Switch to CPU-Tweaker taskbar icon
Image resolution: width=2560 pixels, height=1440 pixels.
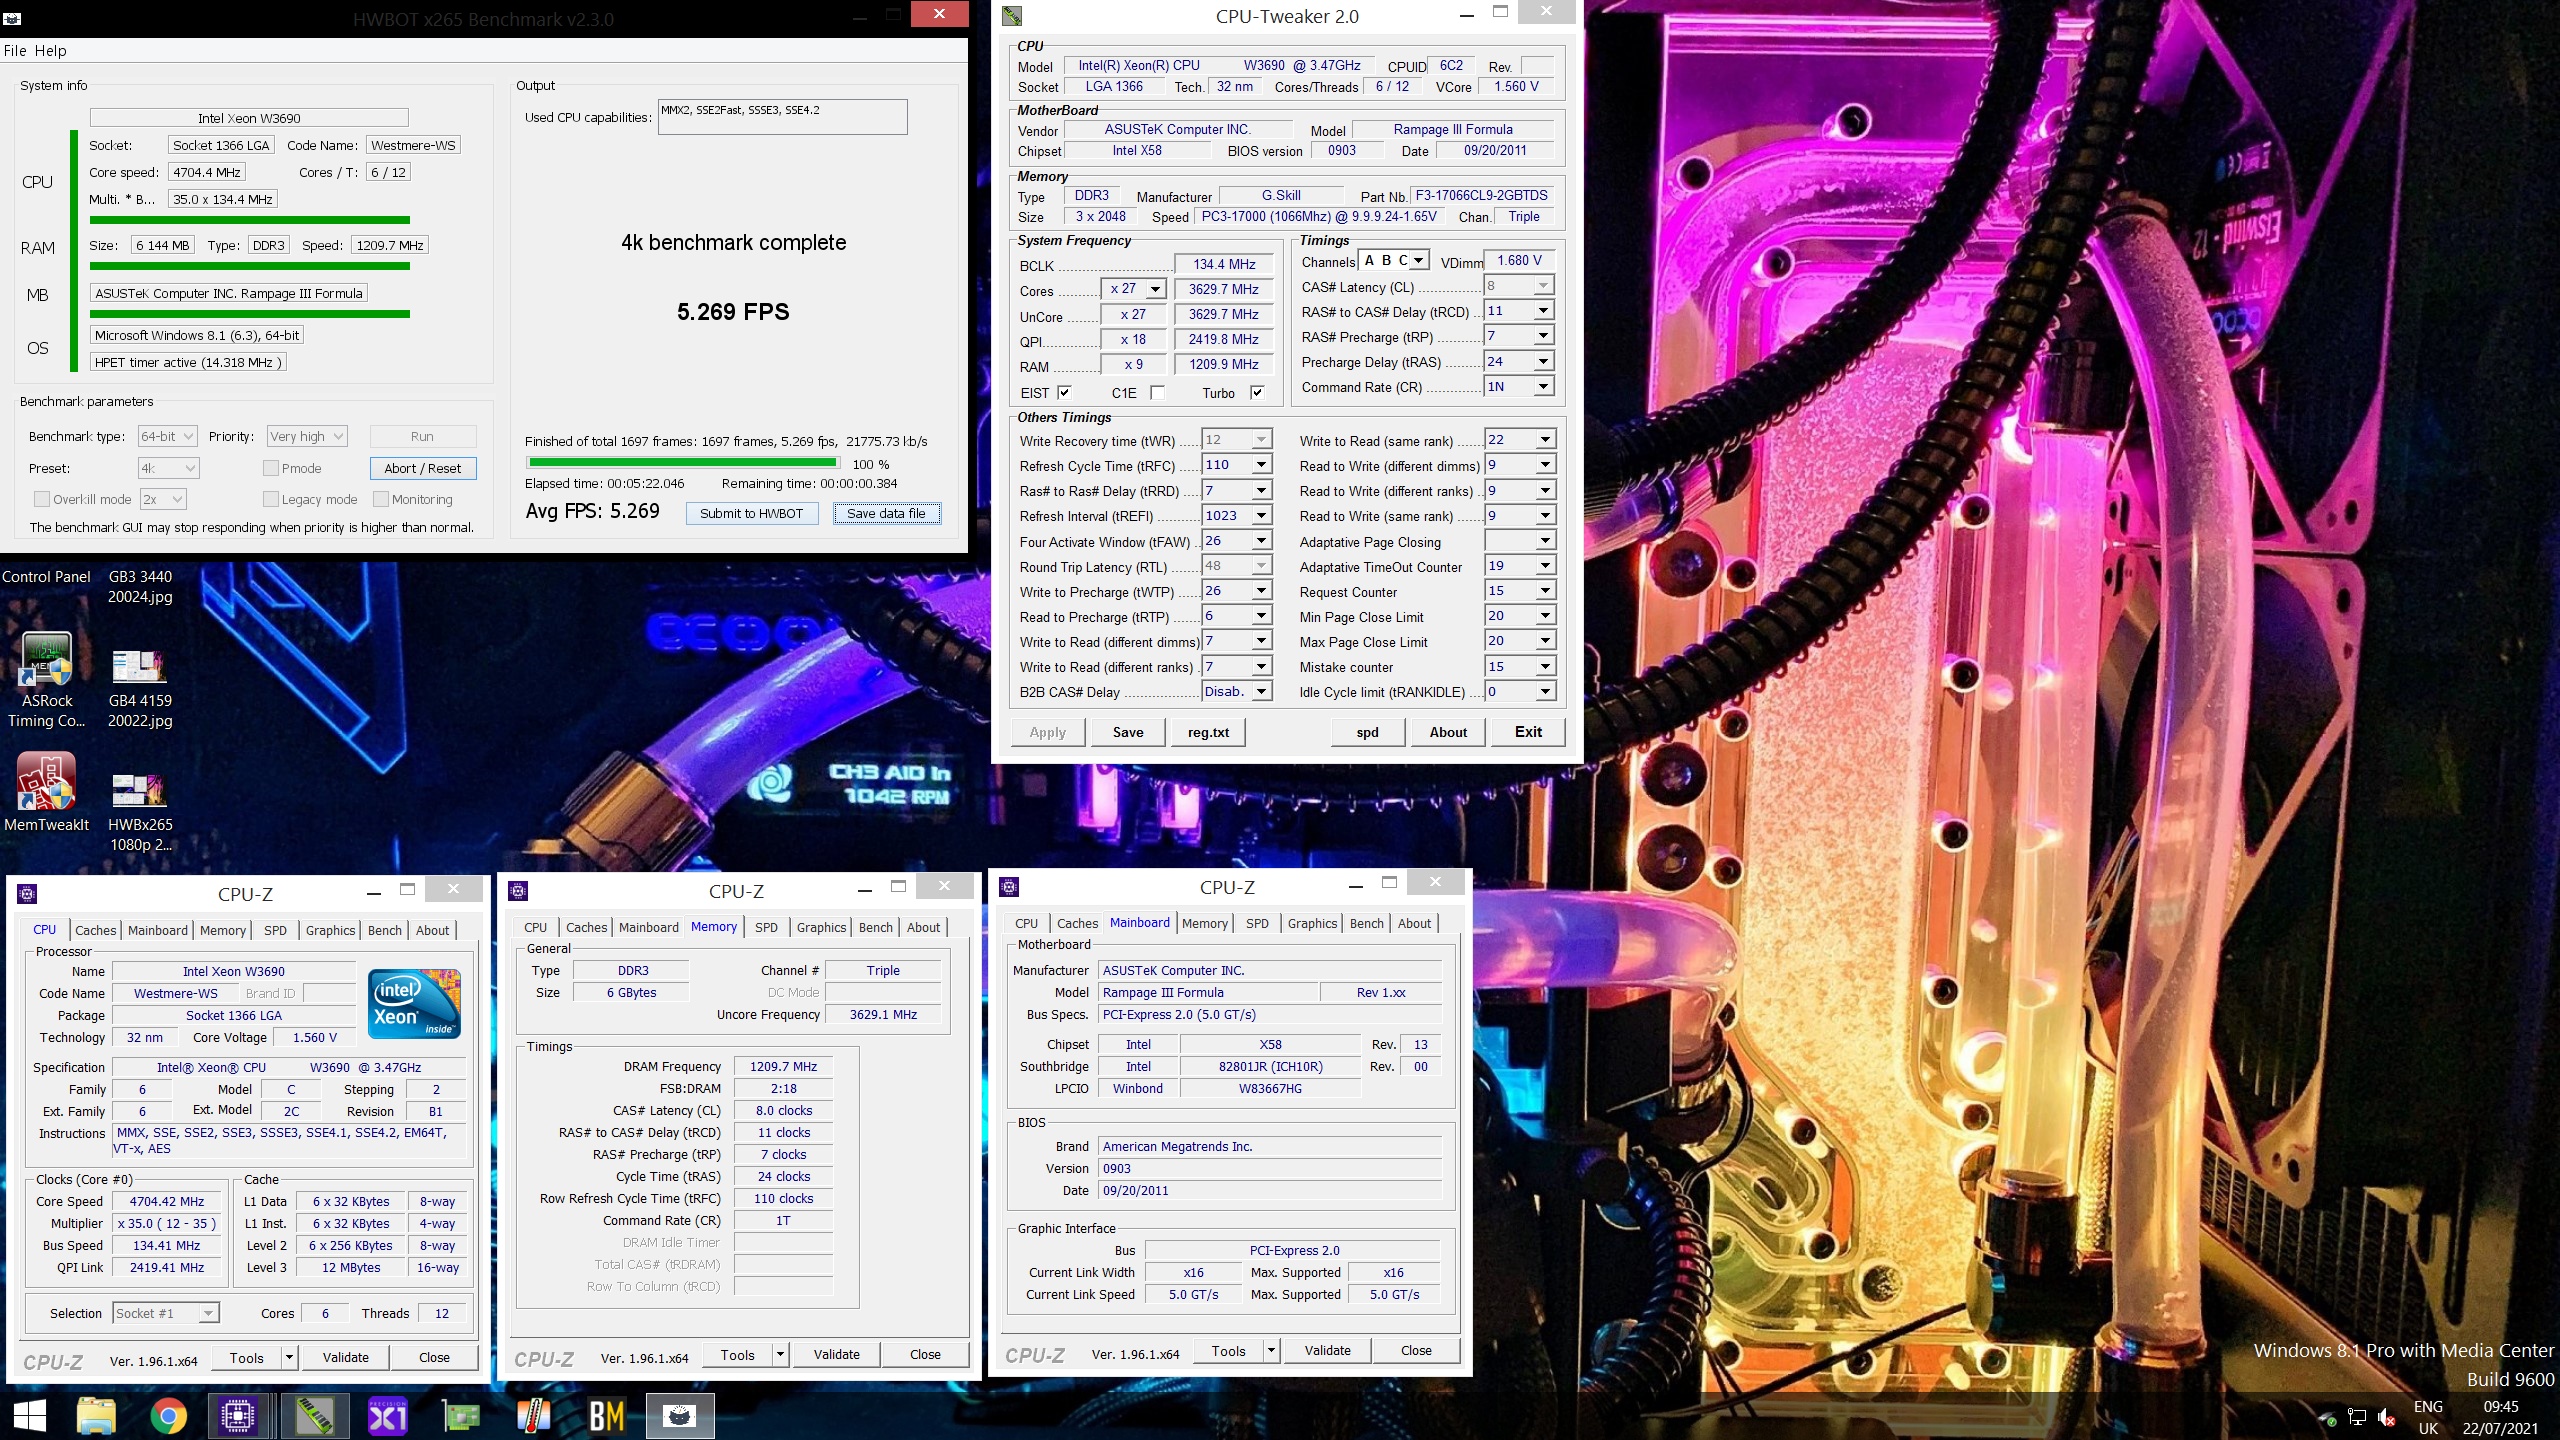pyautogui.click(x=315, y=1416)
